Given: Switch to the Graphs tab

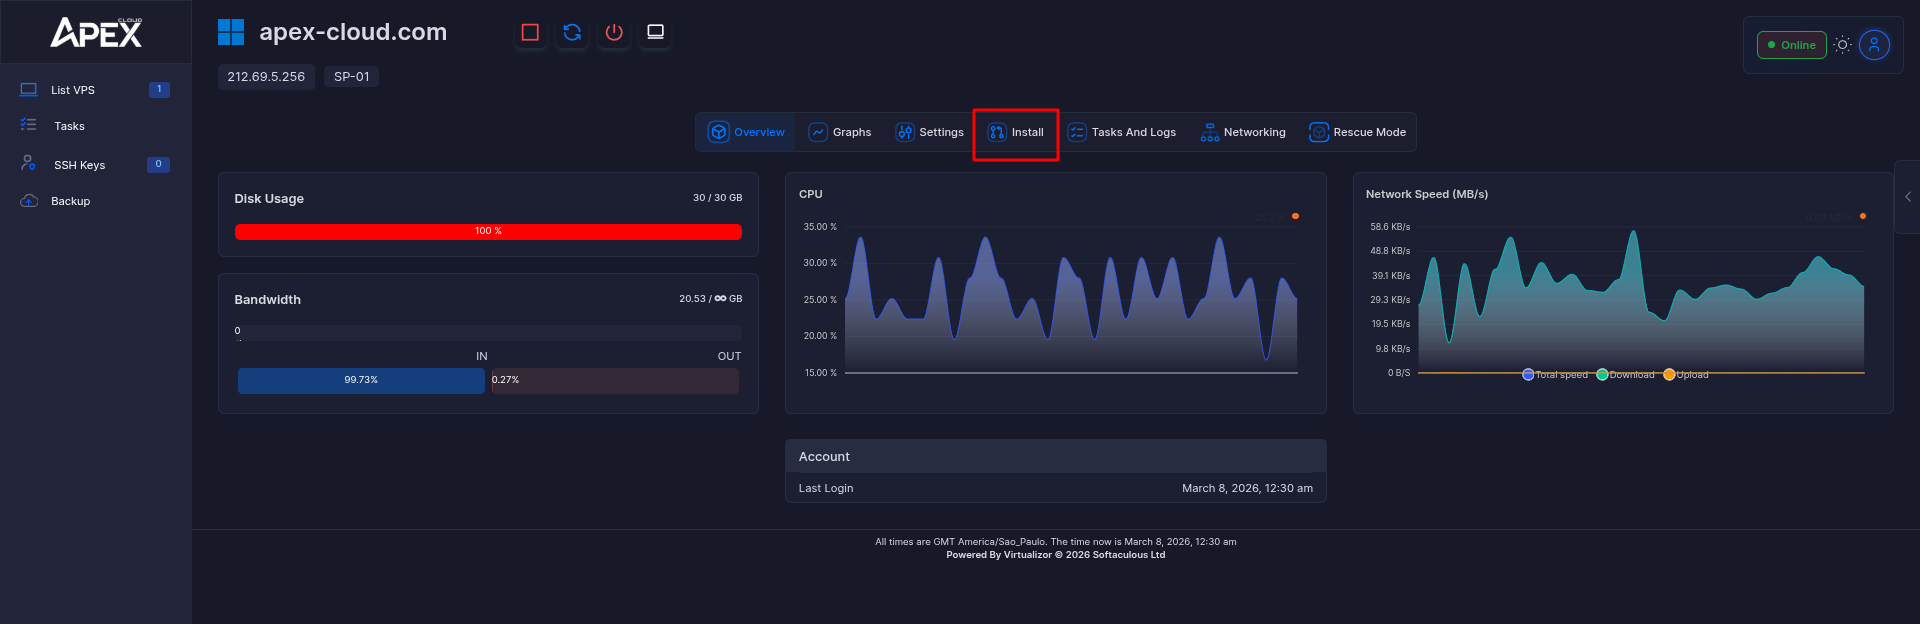Looking at the screenshot, I should point(840,132).
